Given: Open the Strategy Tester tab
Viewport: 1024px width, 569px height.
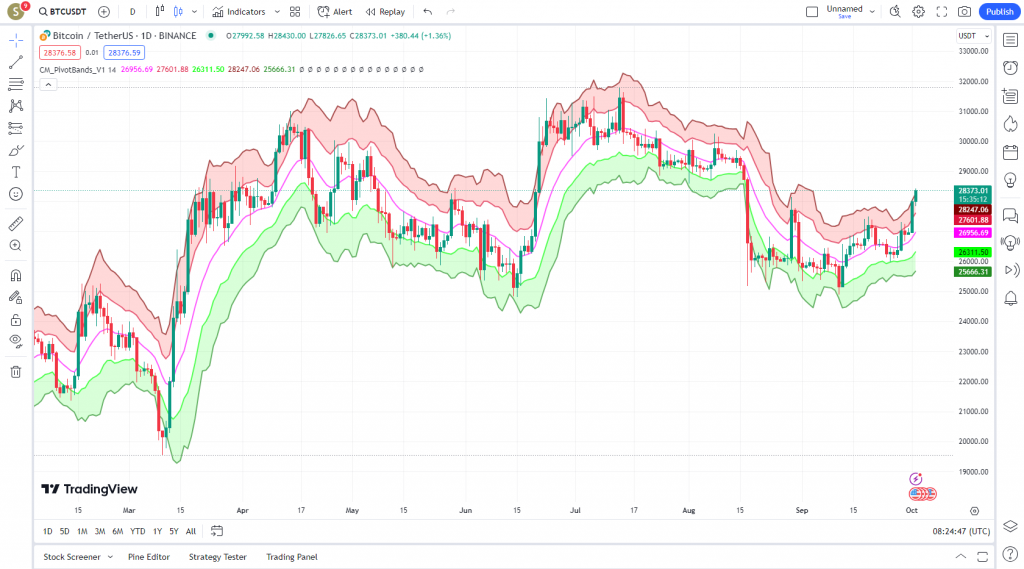Looking at the screenshot, I should tap(217, 557).
